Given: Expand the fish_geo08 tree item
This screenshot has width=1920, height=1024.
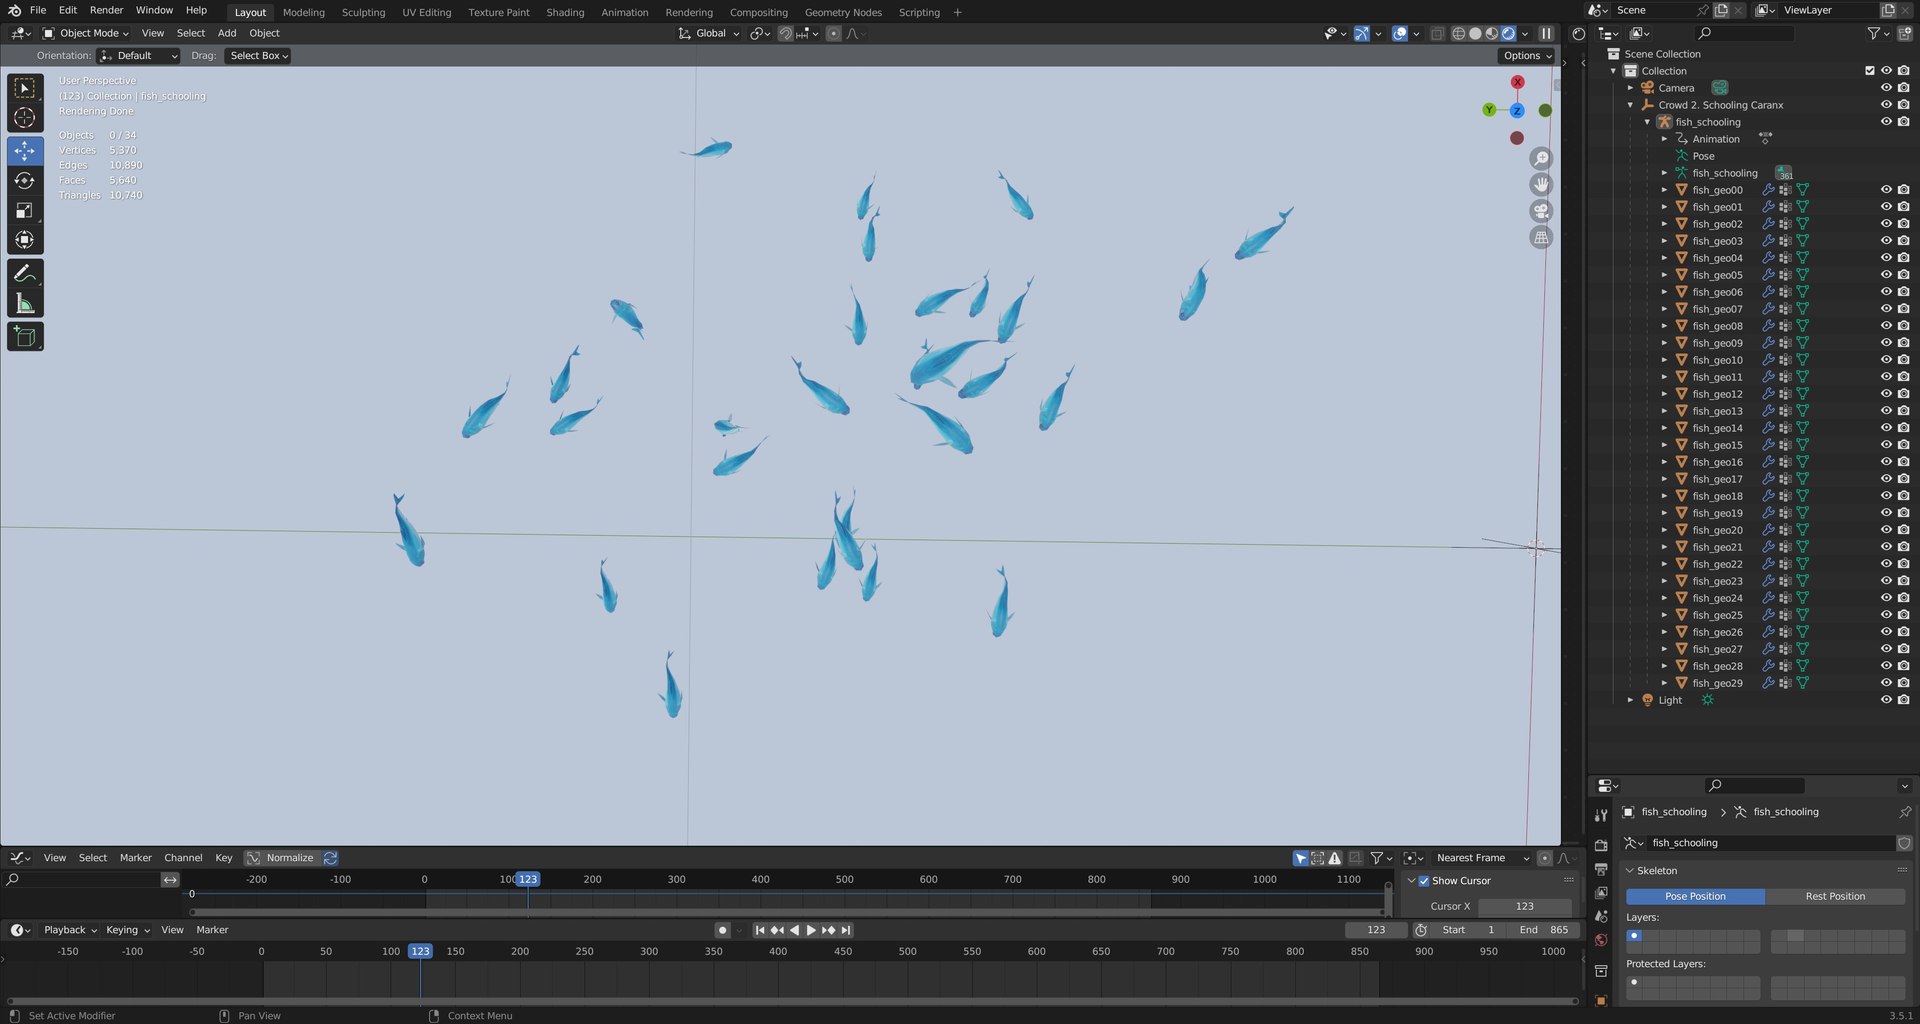Looking at the screenshot, I should 1664,326.
